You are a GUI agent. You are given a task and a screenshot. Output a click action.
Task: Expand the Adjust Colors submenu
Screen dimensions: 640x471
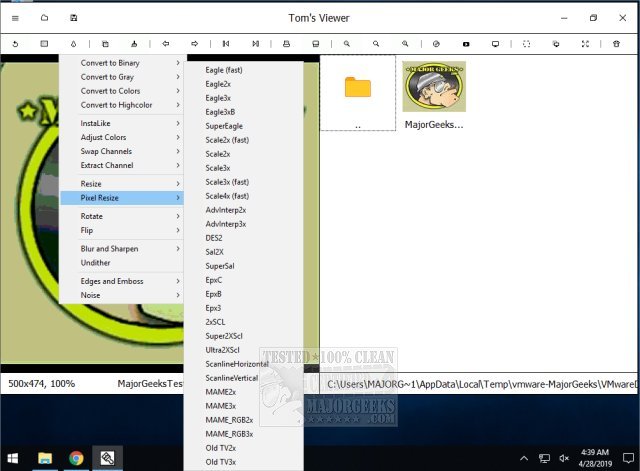click(x=122, y=137)
